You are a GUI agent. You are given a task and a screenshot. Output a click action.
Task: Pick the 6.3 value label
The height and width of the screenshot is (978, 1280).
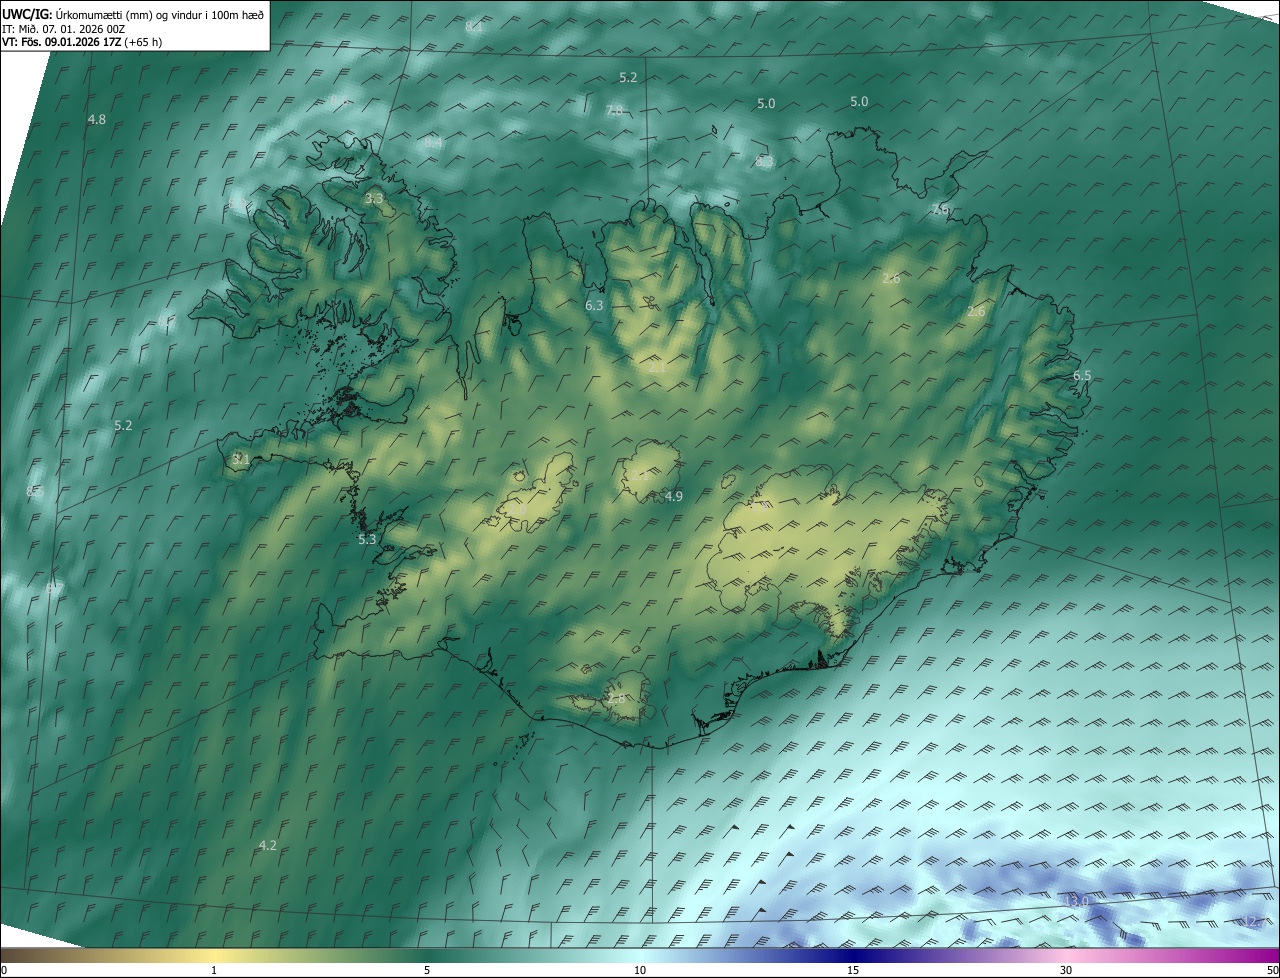[x=594, y=305]
